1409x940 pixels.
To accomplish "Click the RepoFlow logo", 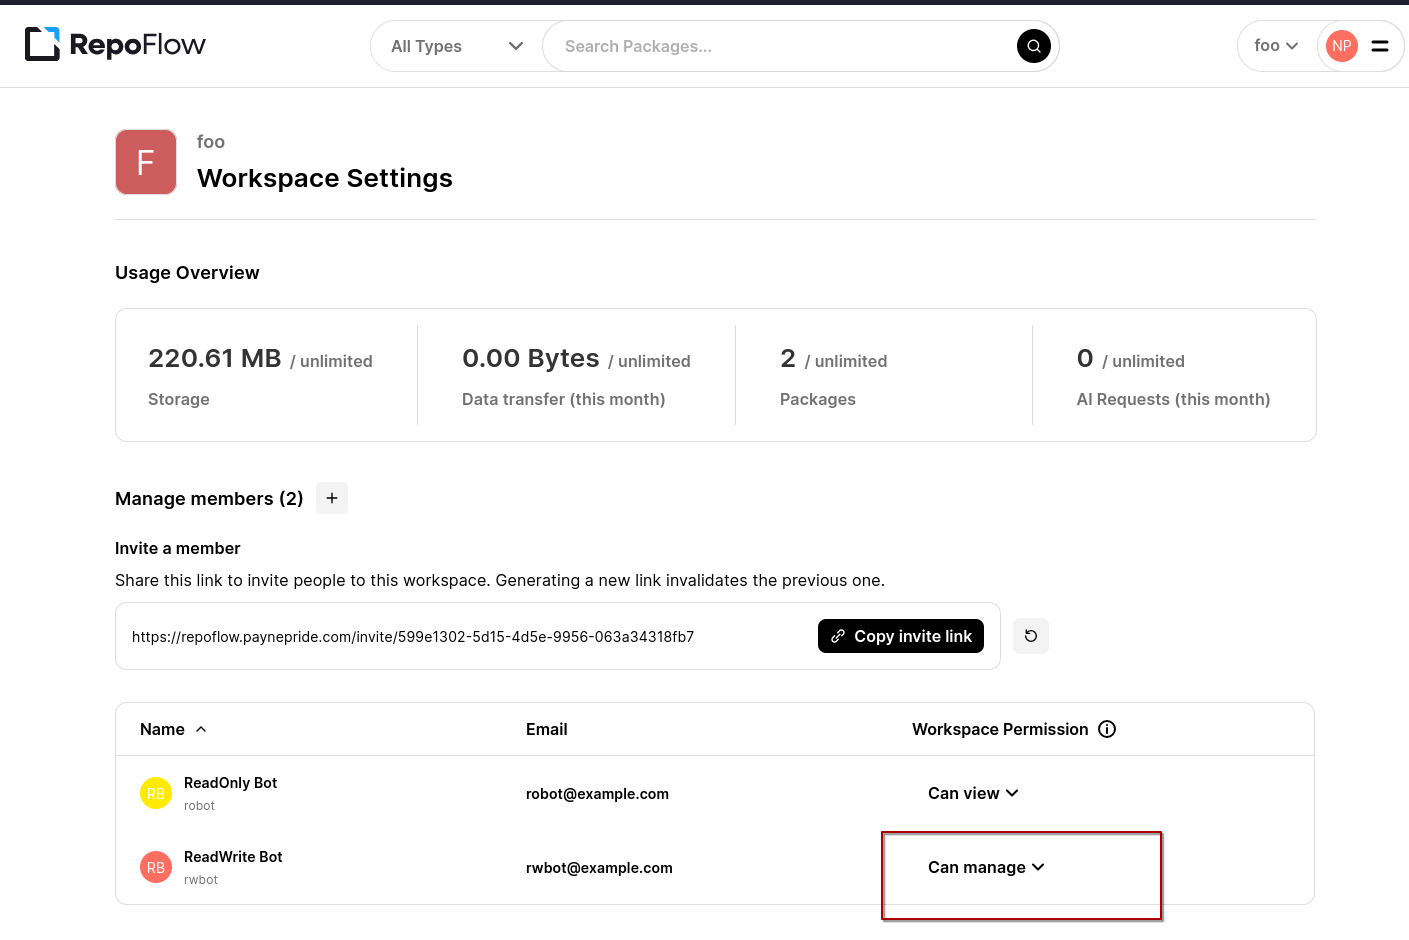I will click(x=115, y=45).
